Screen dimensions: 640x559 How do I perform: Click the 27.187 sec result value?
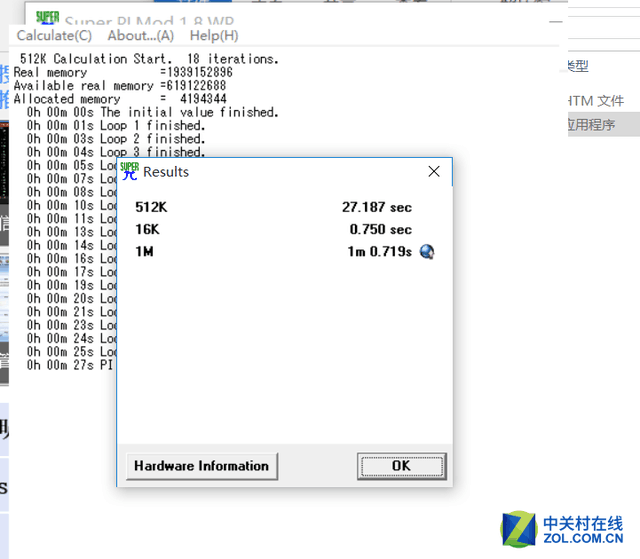tap(376, 207)
